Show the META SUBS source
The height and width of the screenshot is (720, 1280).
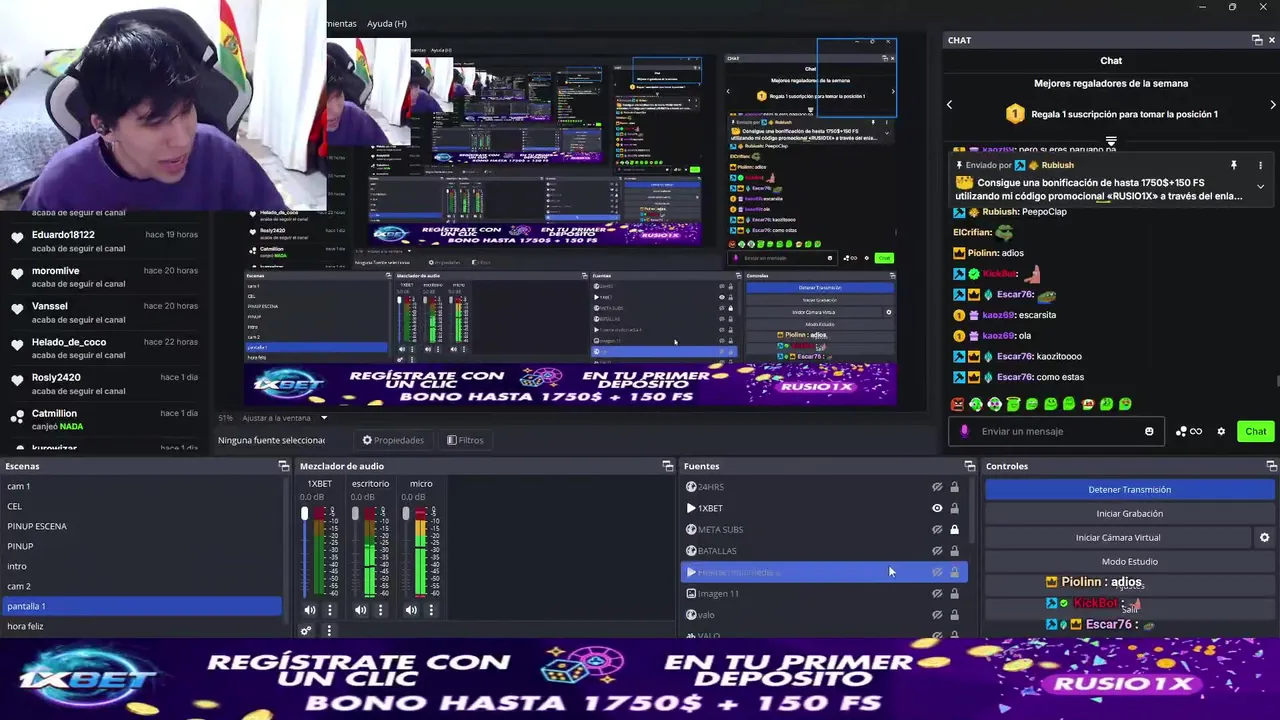click(x=937, y=529)
